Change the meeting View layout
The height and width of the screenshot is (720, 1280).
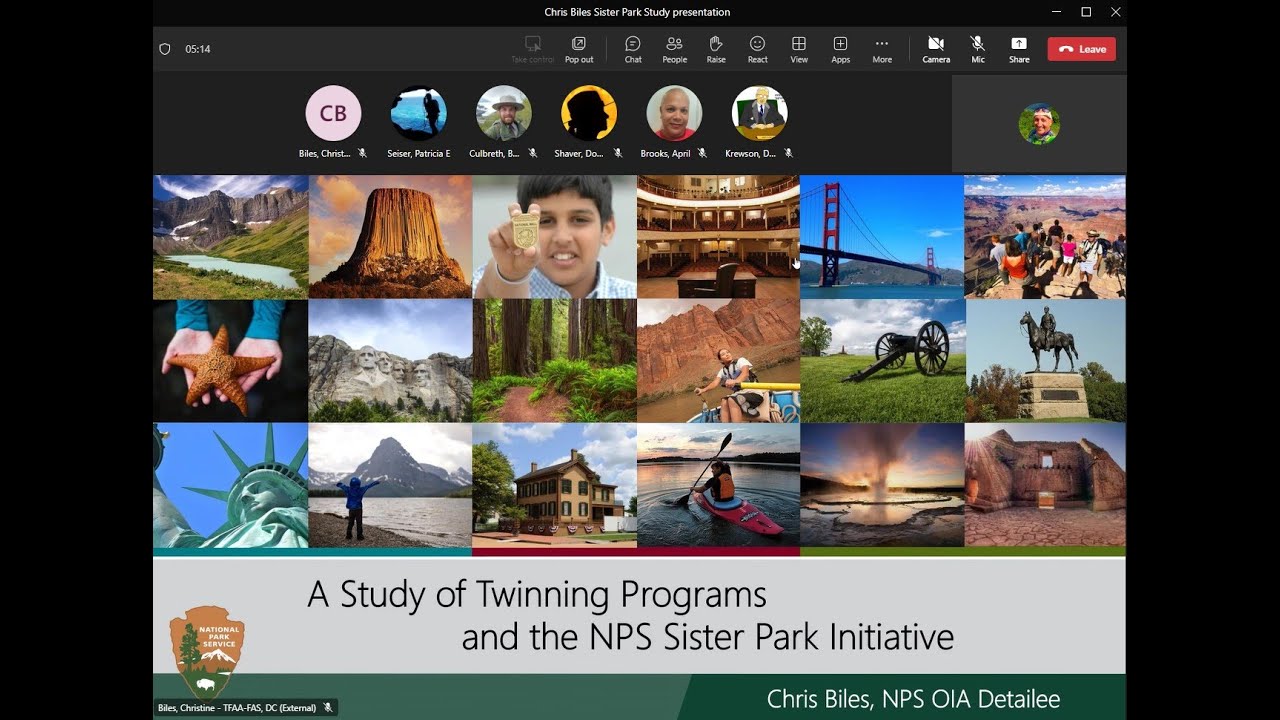pos(799,49)
